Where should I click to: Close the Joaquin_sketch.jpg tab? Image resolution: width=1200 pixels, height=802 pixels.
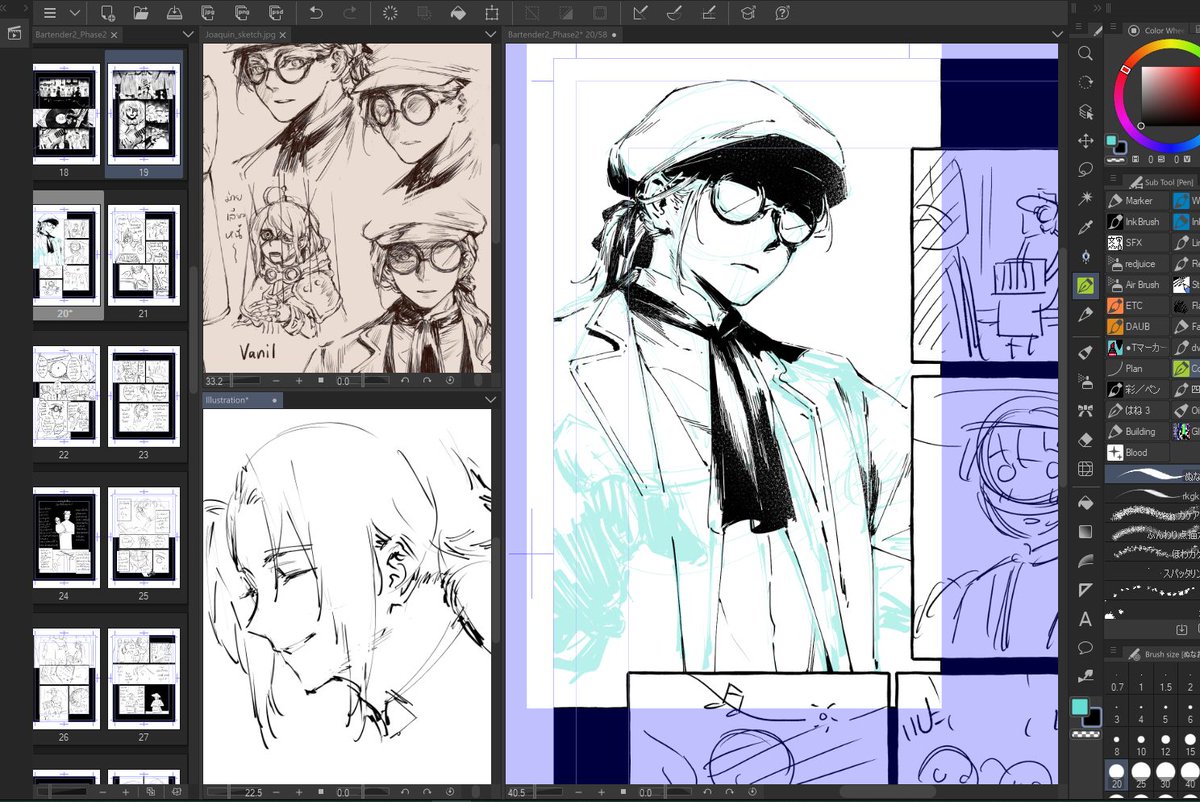point(284,34)
